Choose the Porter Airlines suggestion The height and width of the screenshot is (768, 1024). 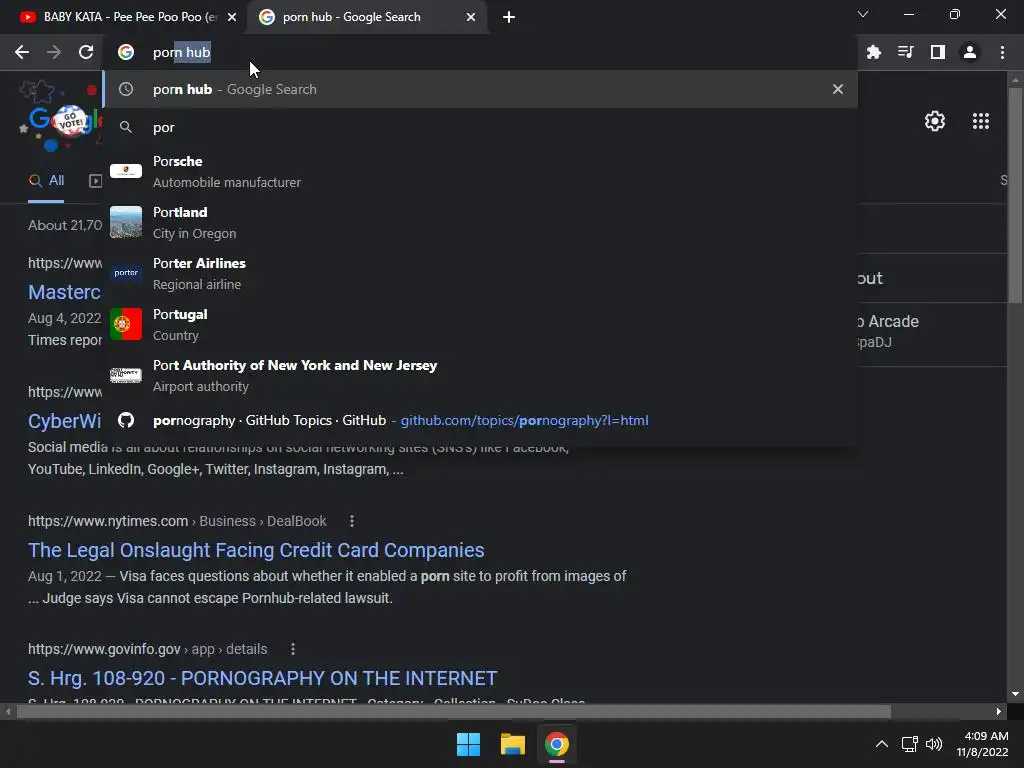479,273
